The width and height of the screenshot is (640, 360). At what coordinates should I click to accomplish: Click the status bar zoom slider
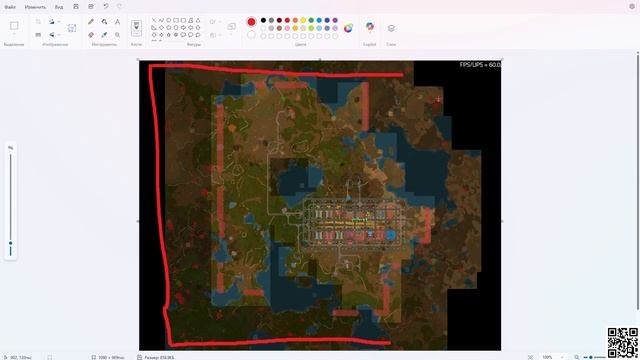point(591,357)
